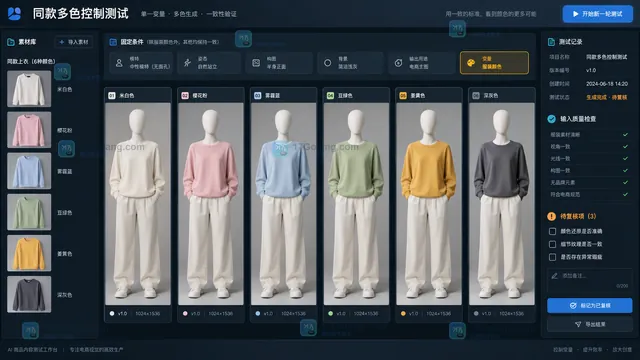Click the pencil icon in notes field

coord(554,276)
